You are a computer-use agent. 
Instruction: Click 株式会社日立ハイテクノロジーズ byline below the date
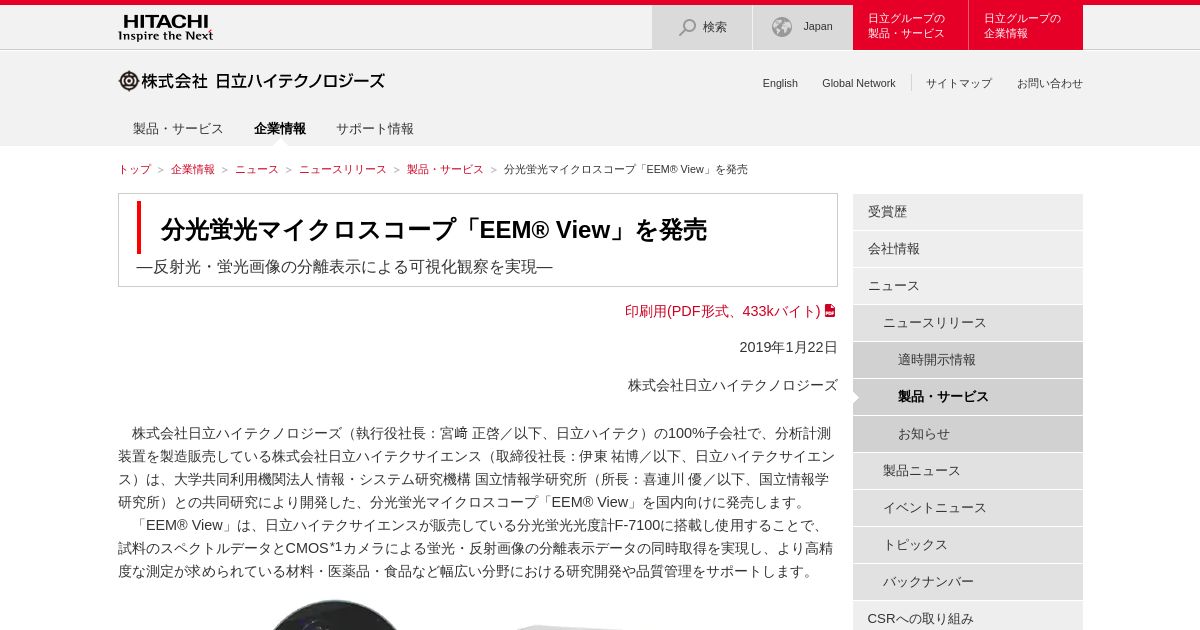click(733, 385)
